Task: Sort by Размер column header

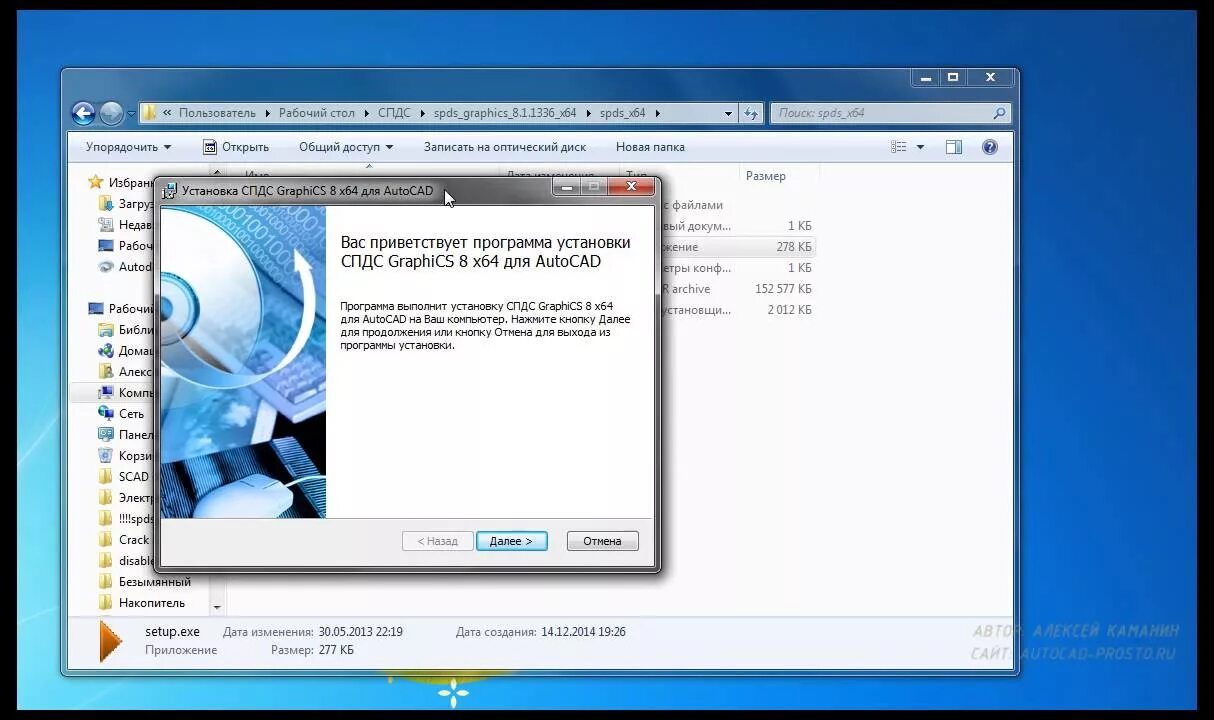Action: coord(766,176)
